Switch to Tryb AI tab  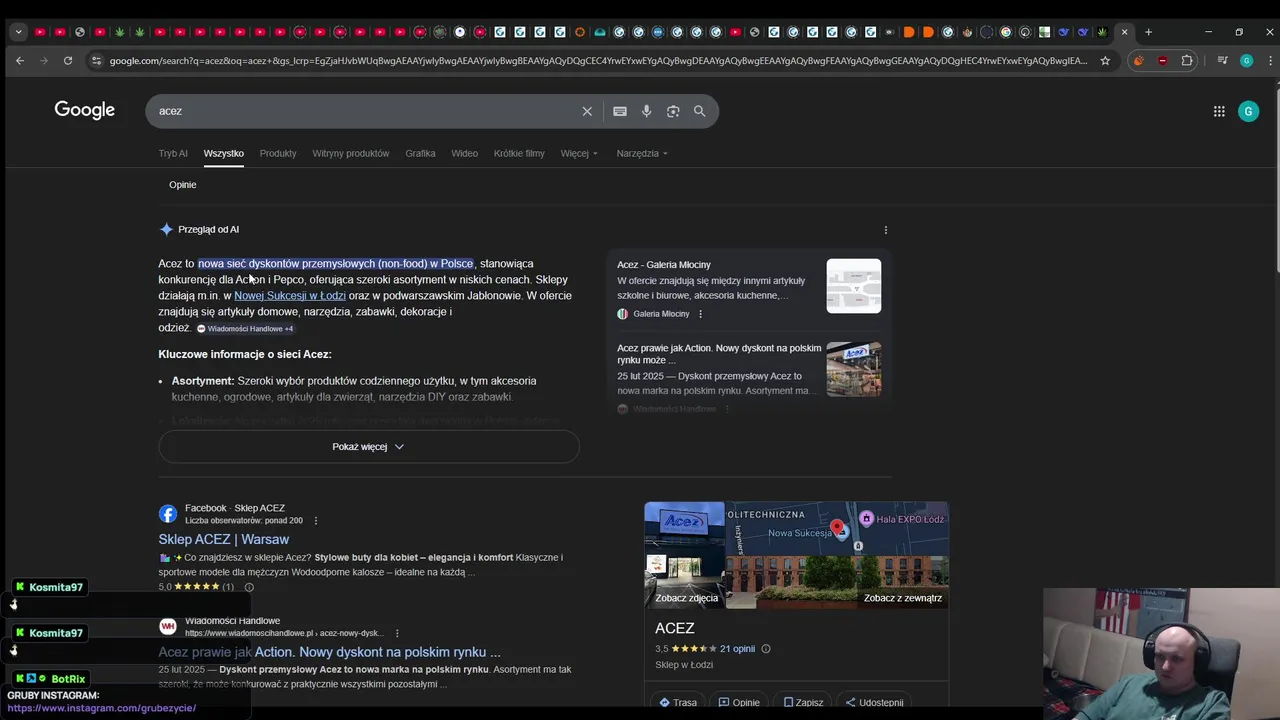click(x=173, y=153)
